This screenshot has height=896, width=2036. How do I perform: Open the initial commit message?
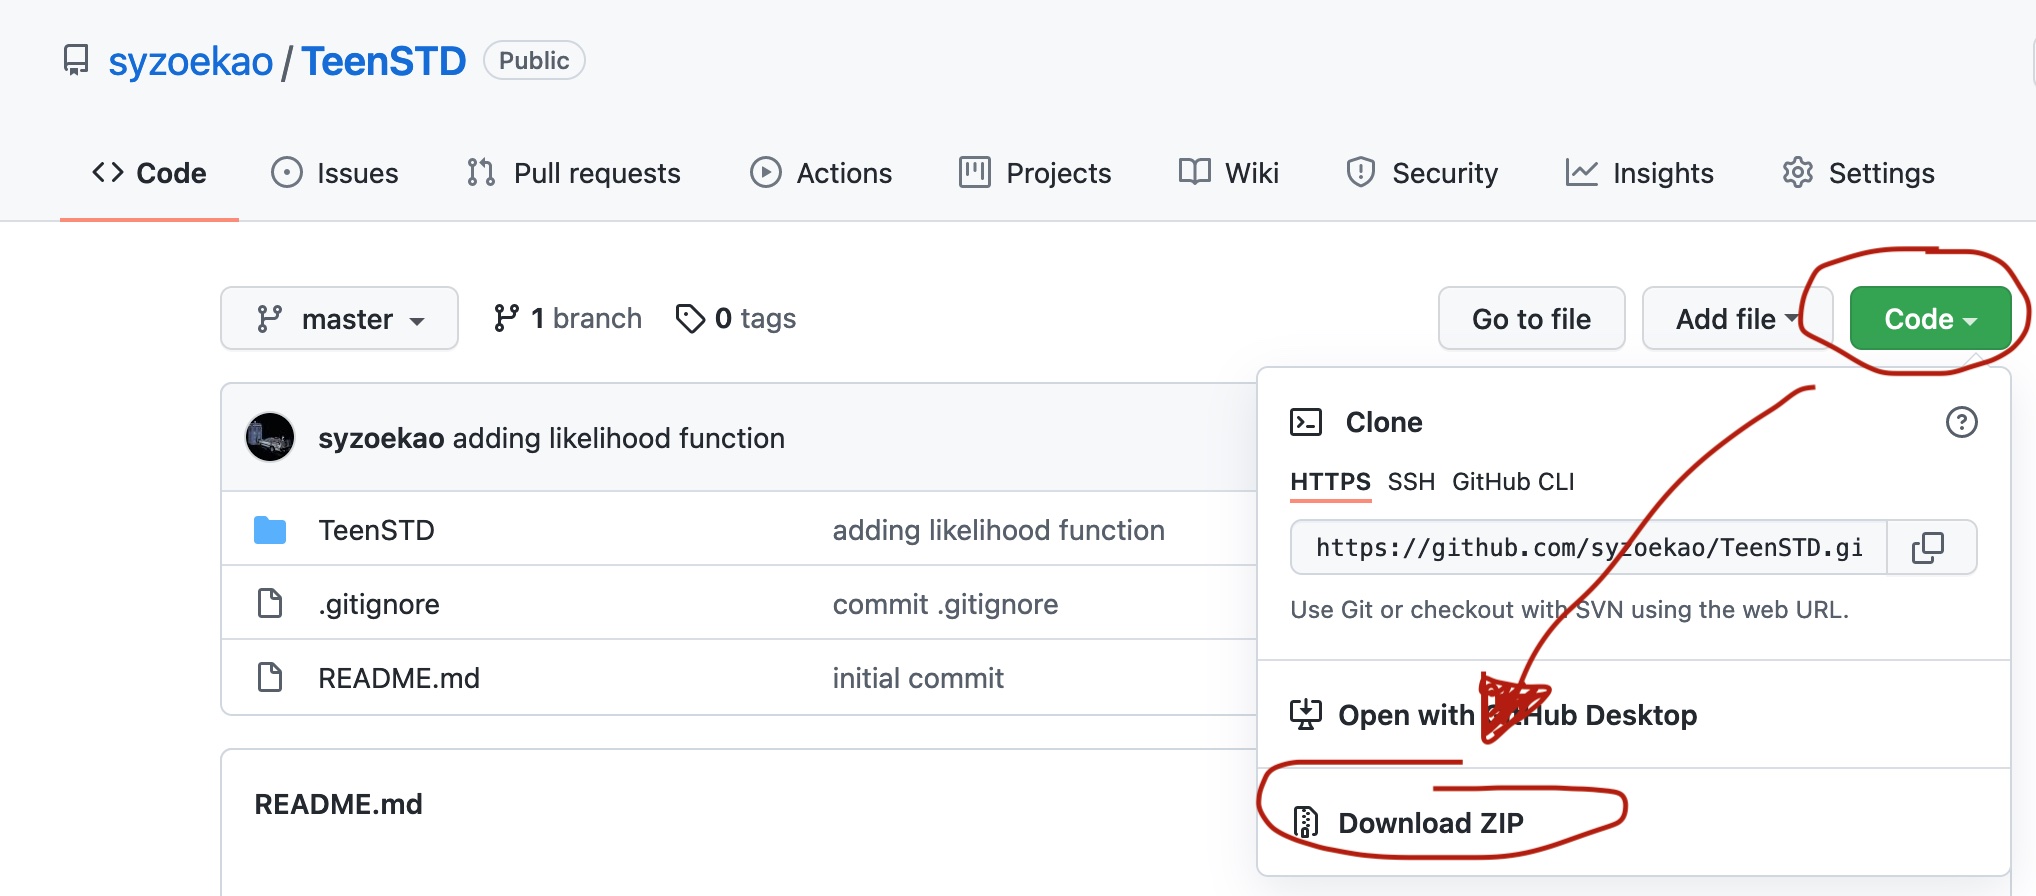[x=918, y=678]
